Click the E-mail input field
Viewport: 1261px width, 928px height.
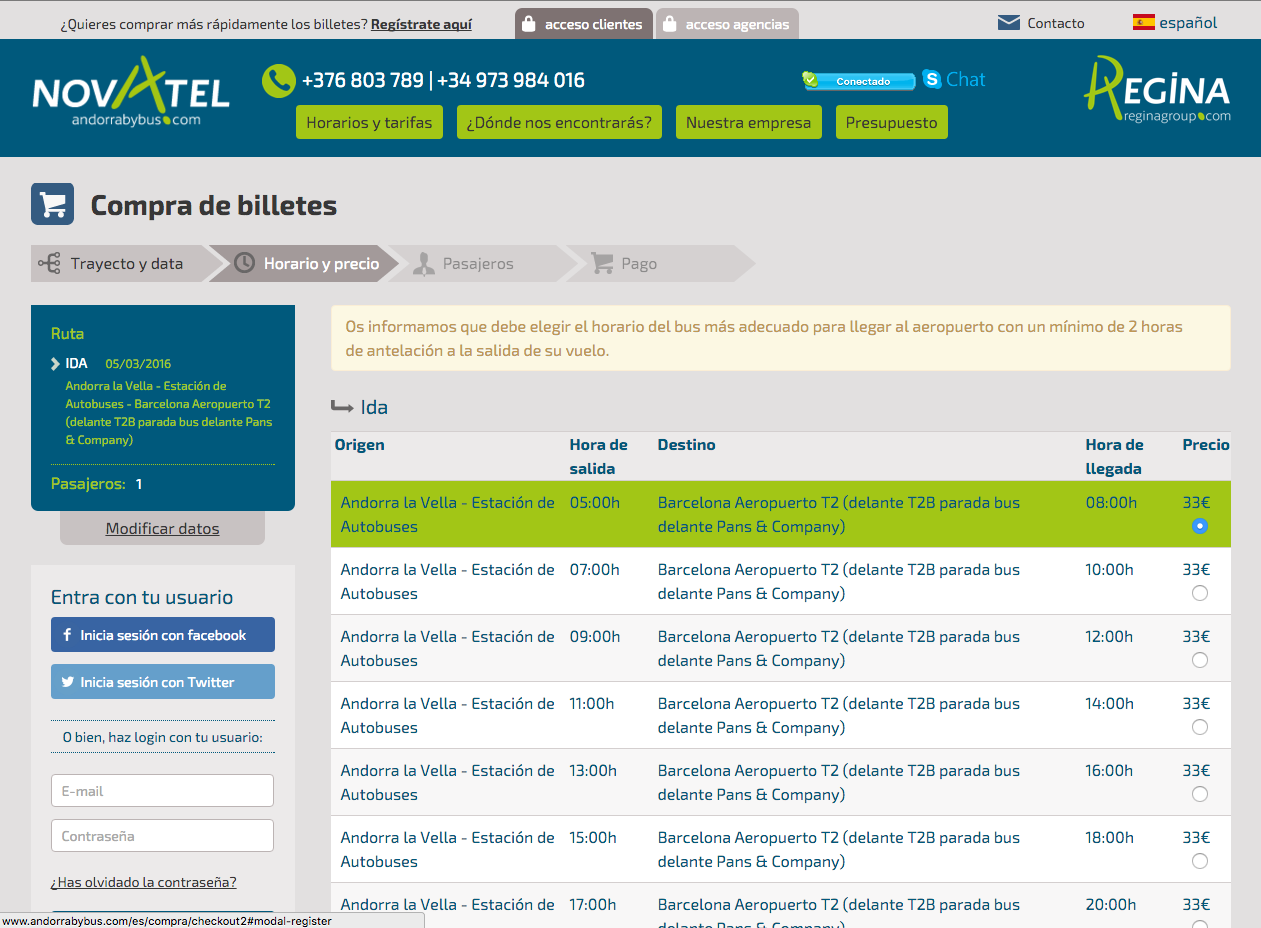pos(162,791)
